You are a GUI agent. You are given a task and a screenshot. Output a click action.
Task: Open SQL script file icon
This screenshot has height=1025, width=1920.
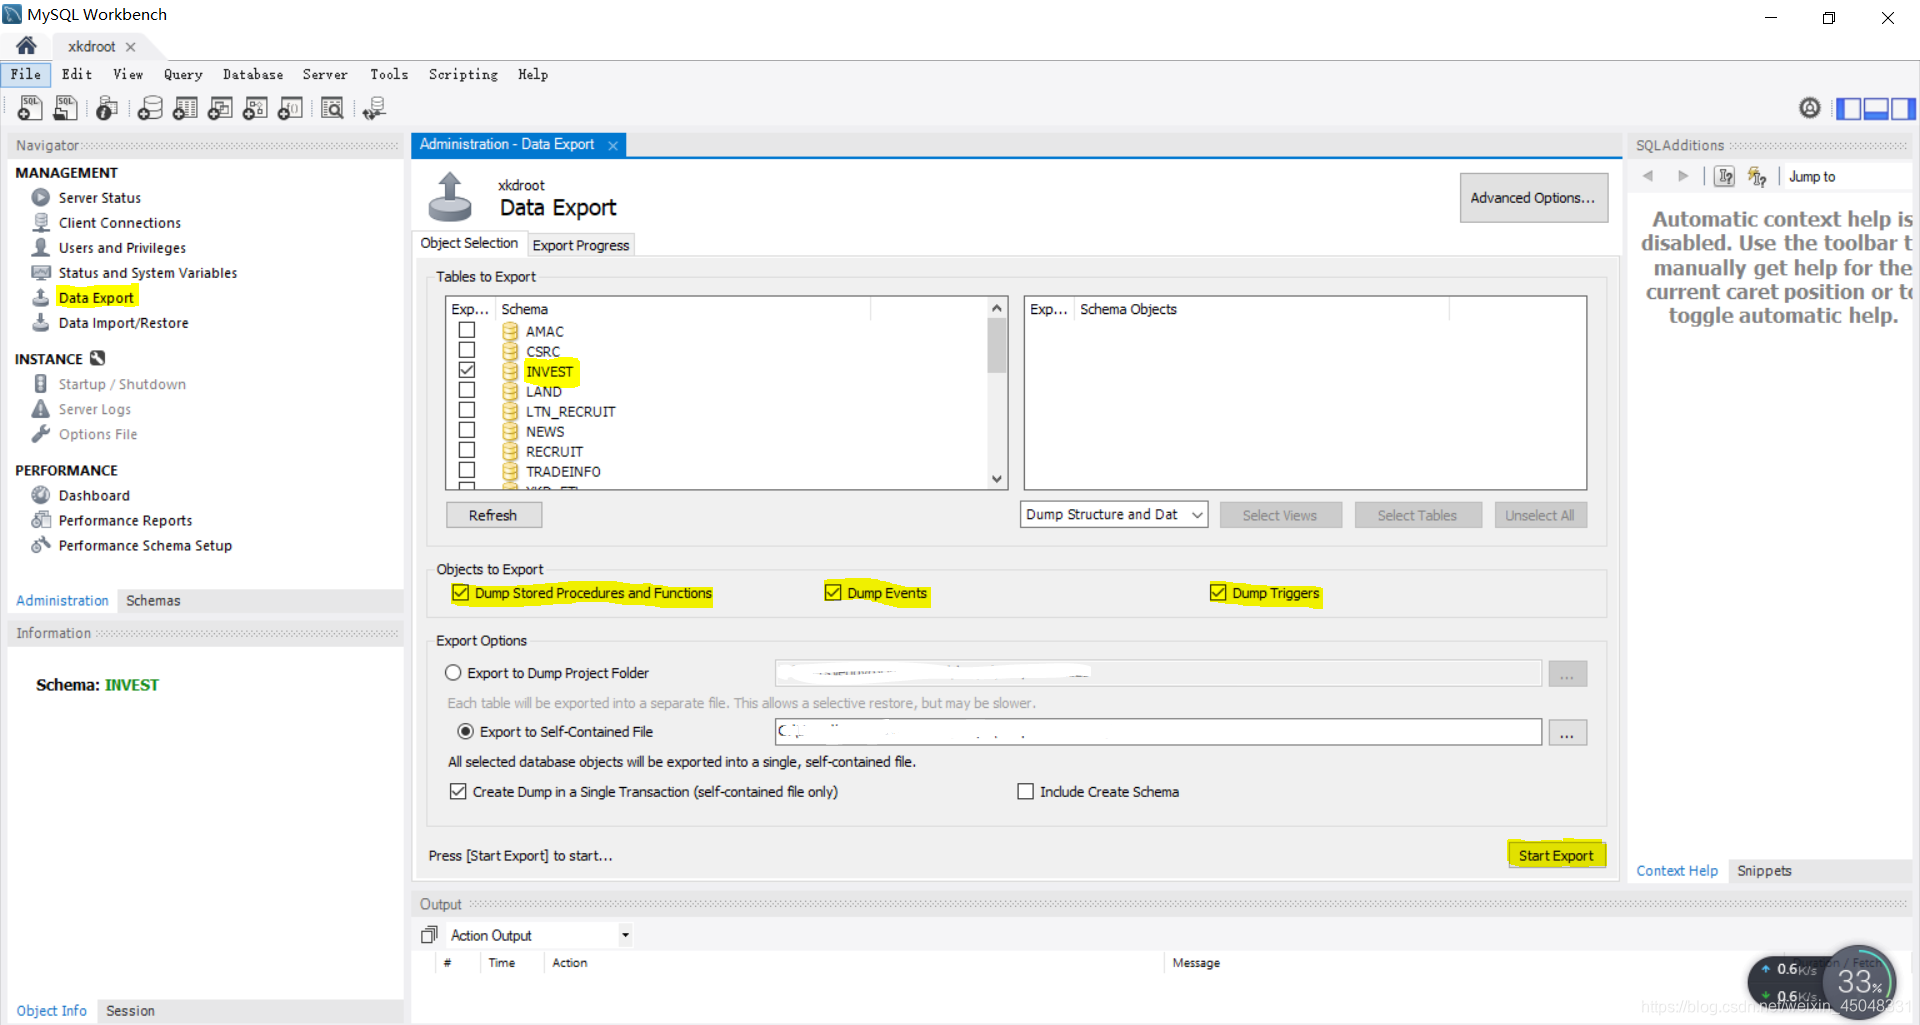[x=66, y=108]
